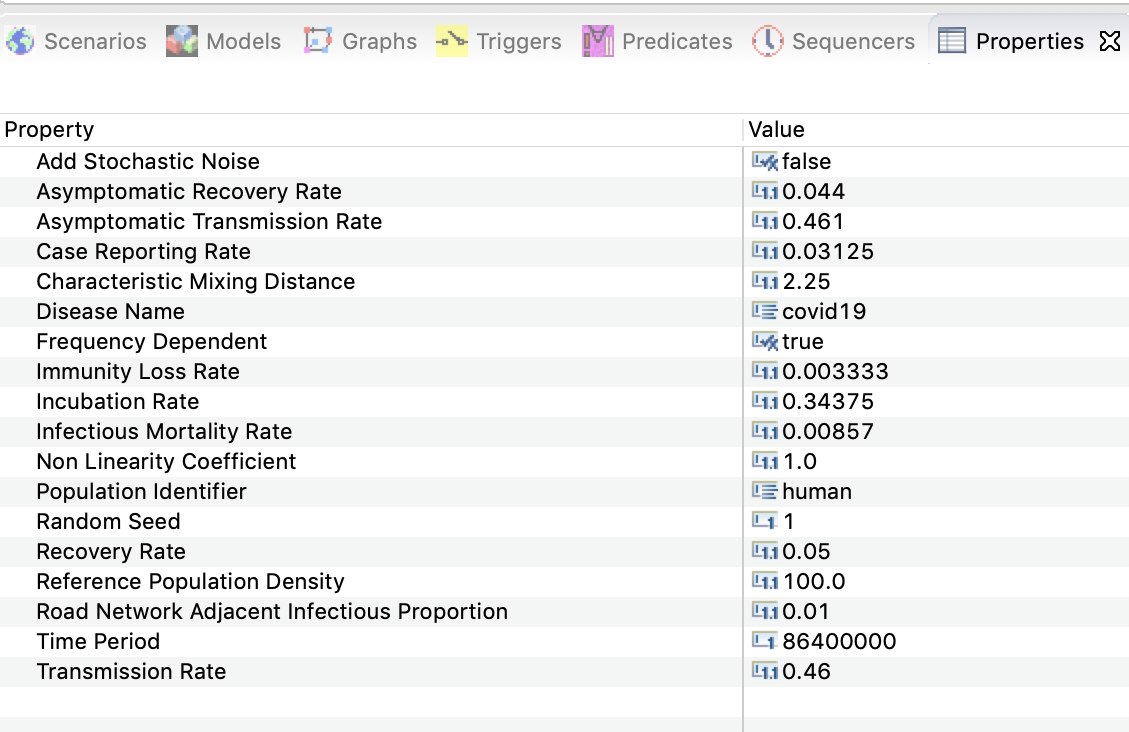The image size is (1129, 732).
Task: Click the Properties table icon
Action: coord(951,41)
